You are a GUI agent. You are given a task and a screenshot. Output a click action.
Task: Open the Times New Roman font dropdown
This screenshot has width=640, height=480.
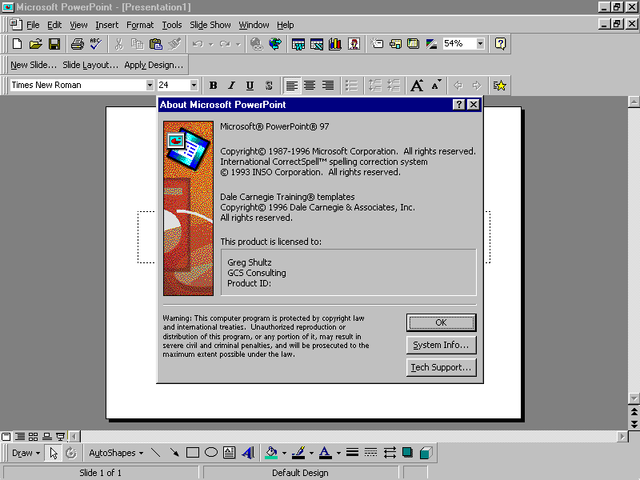(x=150, y=85)
